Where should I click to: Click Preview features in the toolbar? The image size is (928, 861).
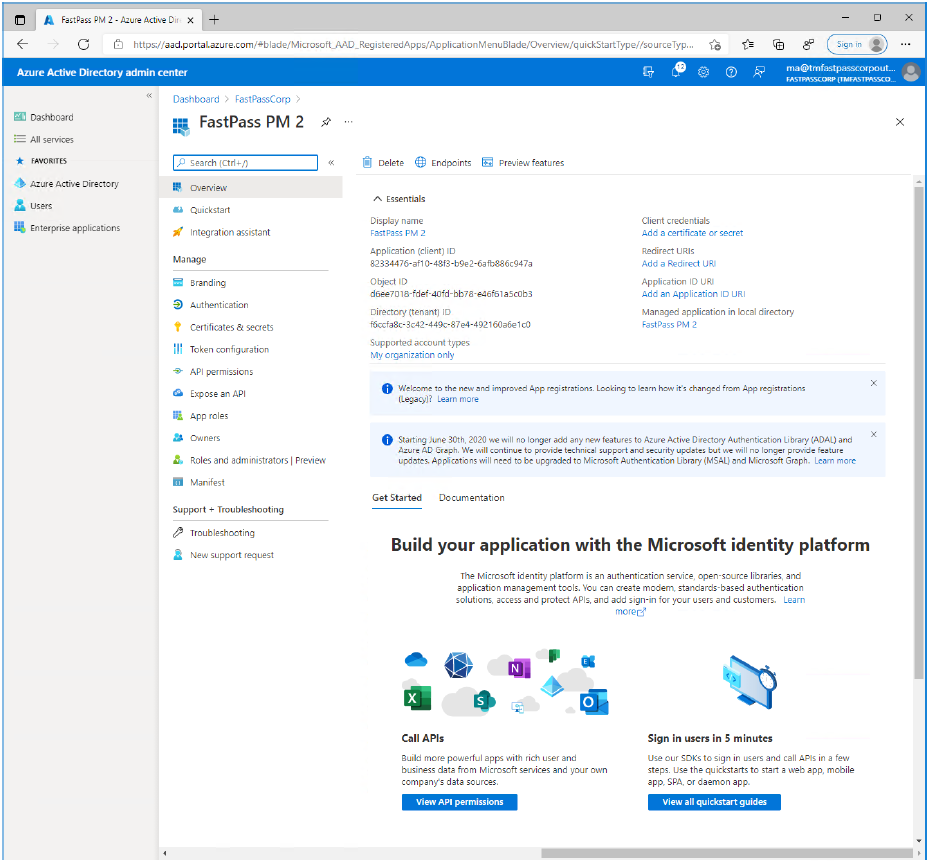pyautogui.click(x=523, y=163)
